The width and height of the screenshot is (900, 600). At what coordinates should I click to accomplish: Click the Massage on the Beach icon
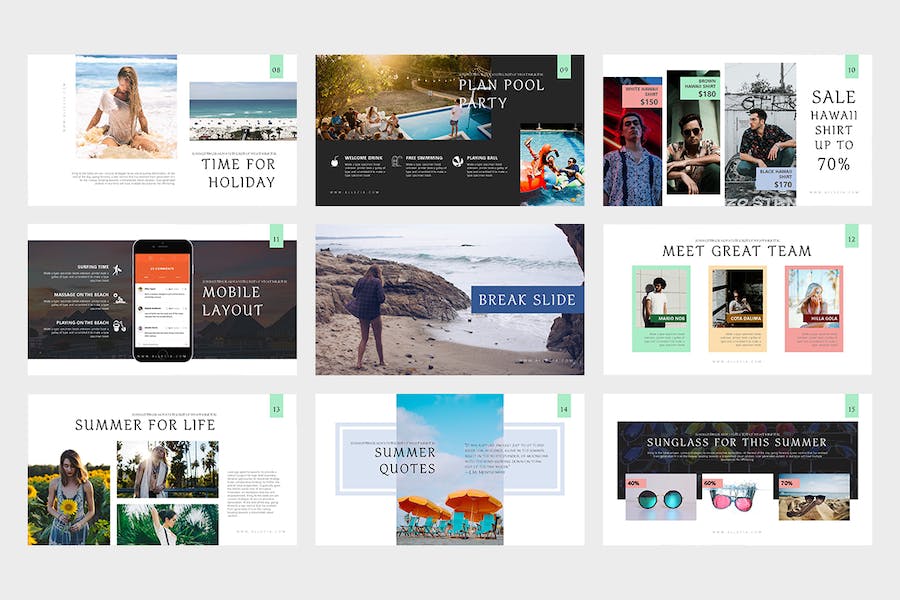119,298
